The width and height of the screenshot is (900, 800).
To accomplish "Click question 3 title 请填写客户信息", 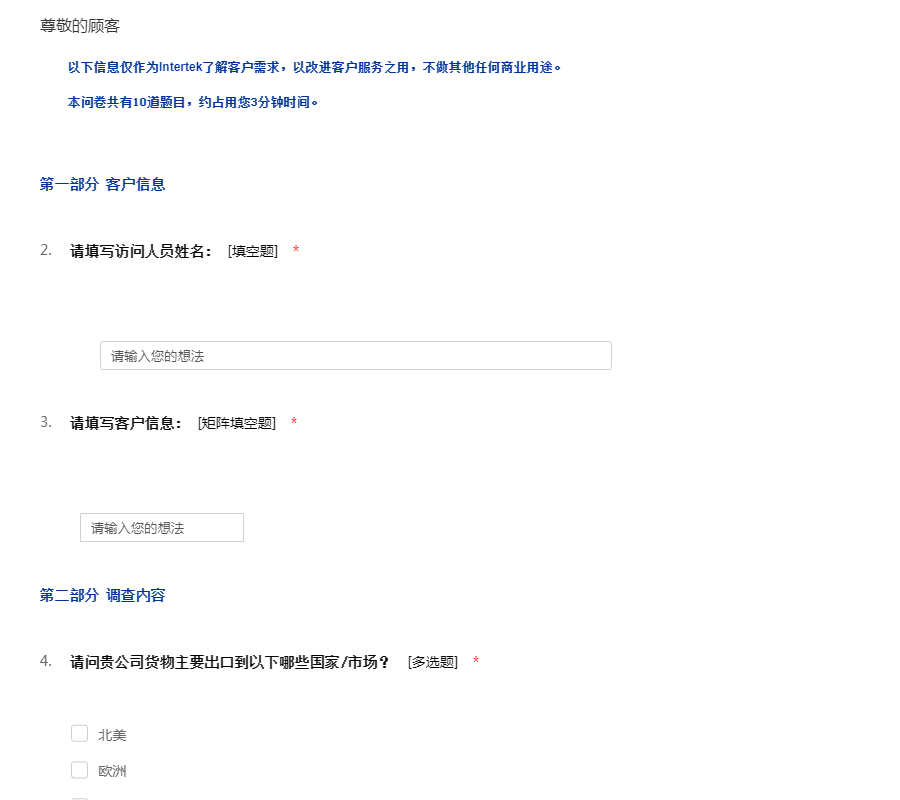I will (x=126, y=423).
